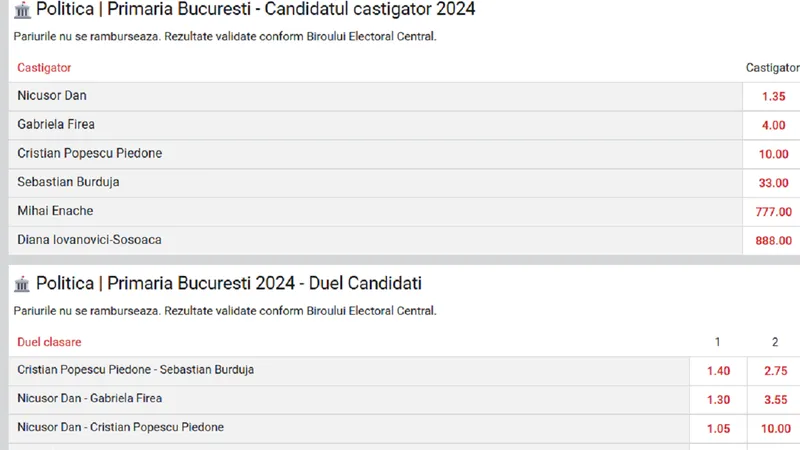Click the building icon beside Duel Candidati
This screenshot has height=450, width=800.
(22, 284)
